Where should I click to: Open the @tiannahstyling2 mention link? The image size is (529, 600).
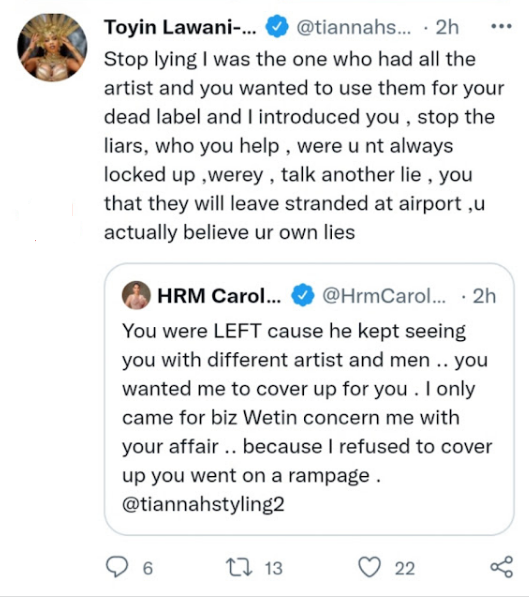click(203, 504)
